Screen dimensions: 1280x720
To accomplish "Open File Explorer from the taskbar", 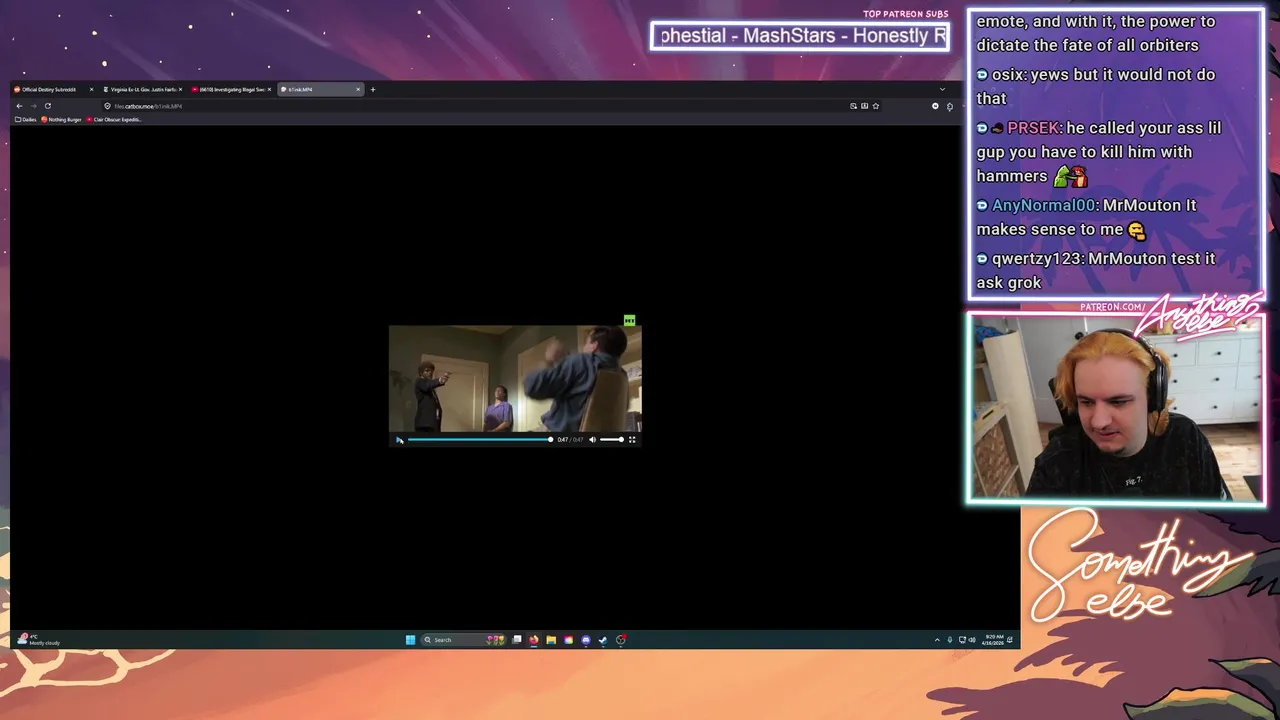I will pos(551,640).
